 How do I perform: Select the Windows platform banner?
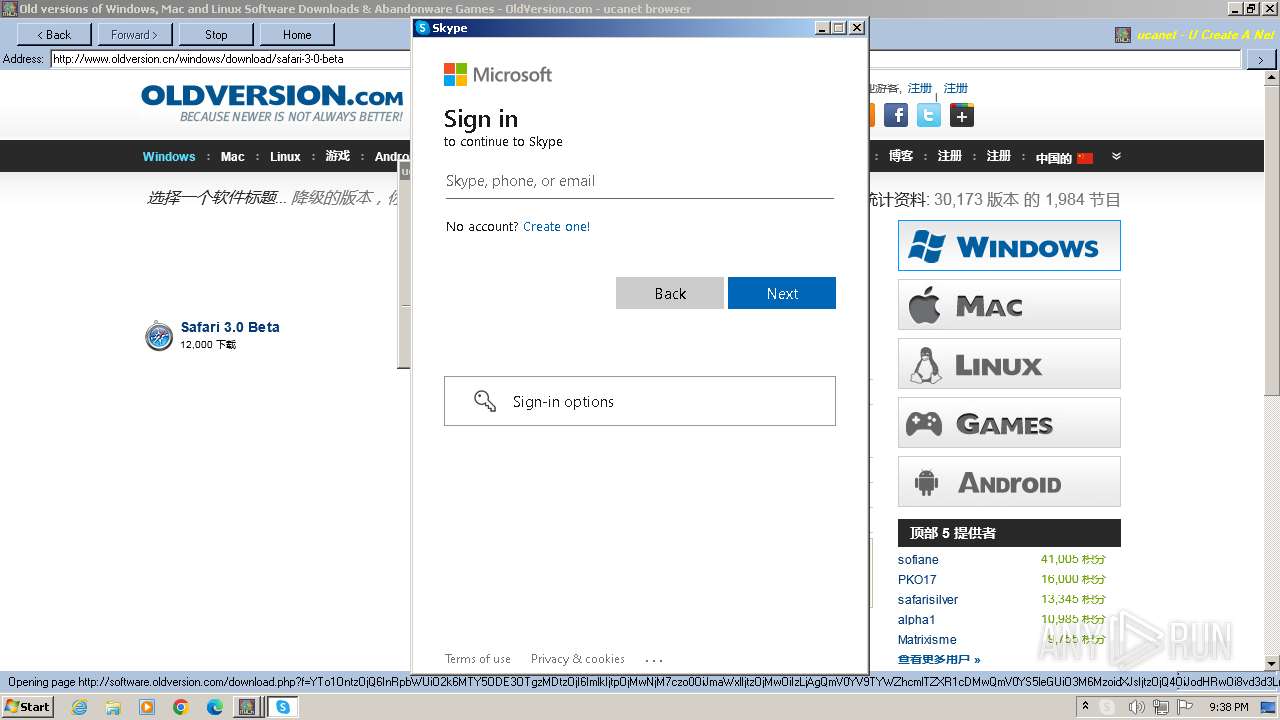[x=1009, y=246]
